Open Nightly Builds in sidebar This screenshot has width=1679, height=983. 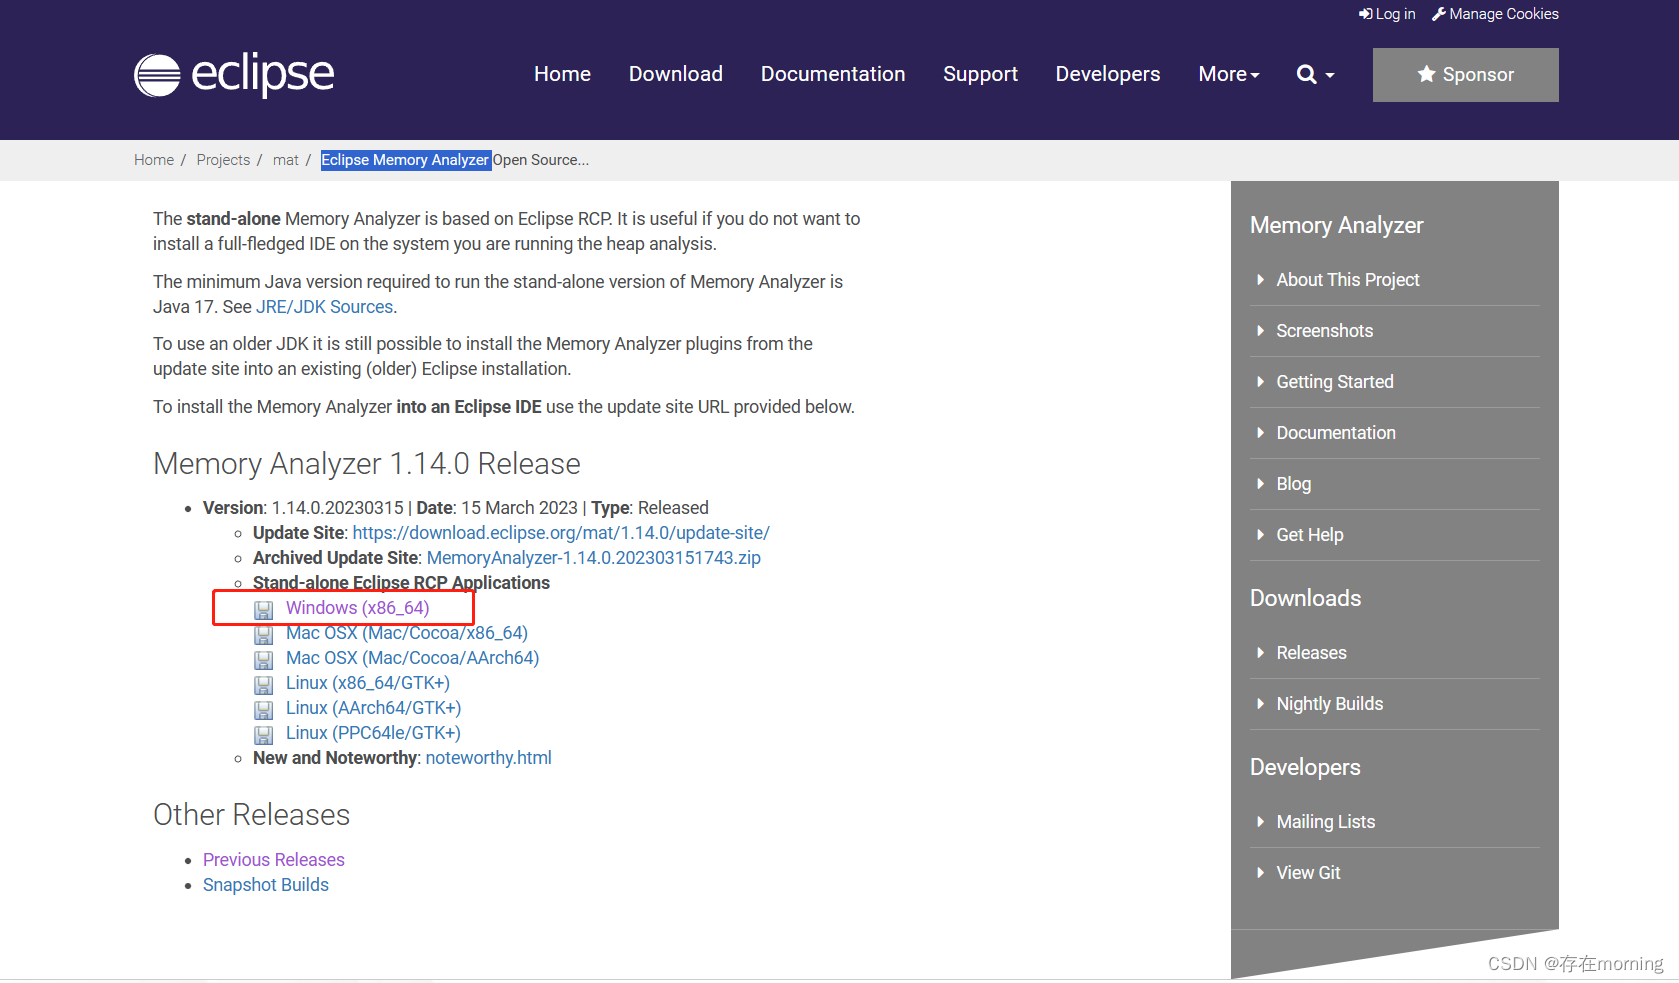click(1330, 704)
